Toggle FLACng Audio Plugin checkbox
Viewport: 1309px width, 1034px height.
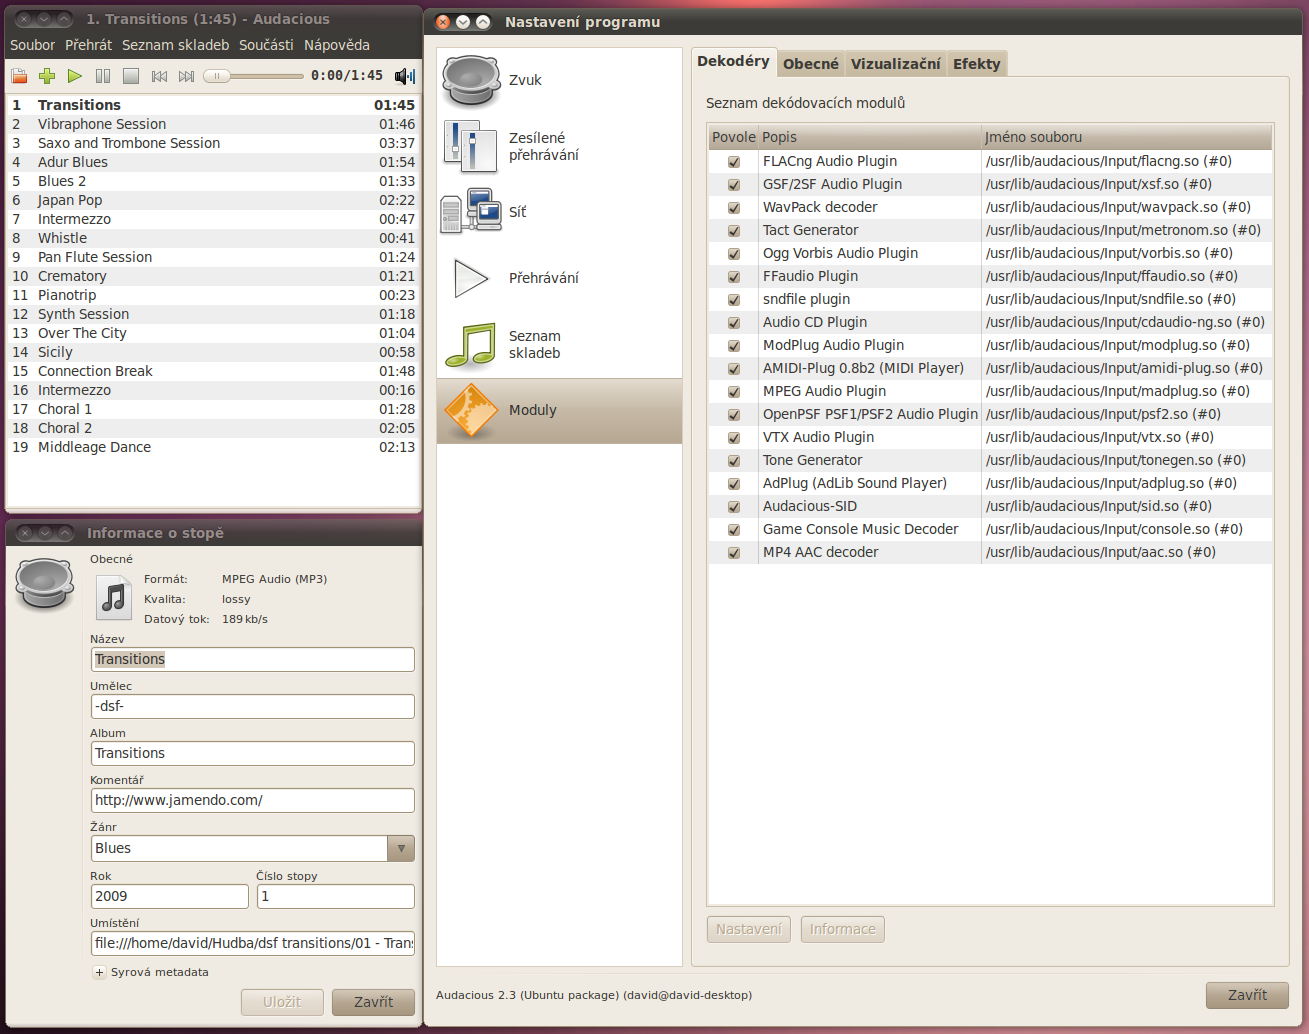(734, 162)
